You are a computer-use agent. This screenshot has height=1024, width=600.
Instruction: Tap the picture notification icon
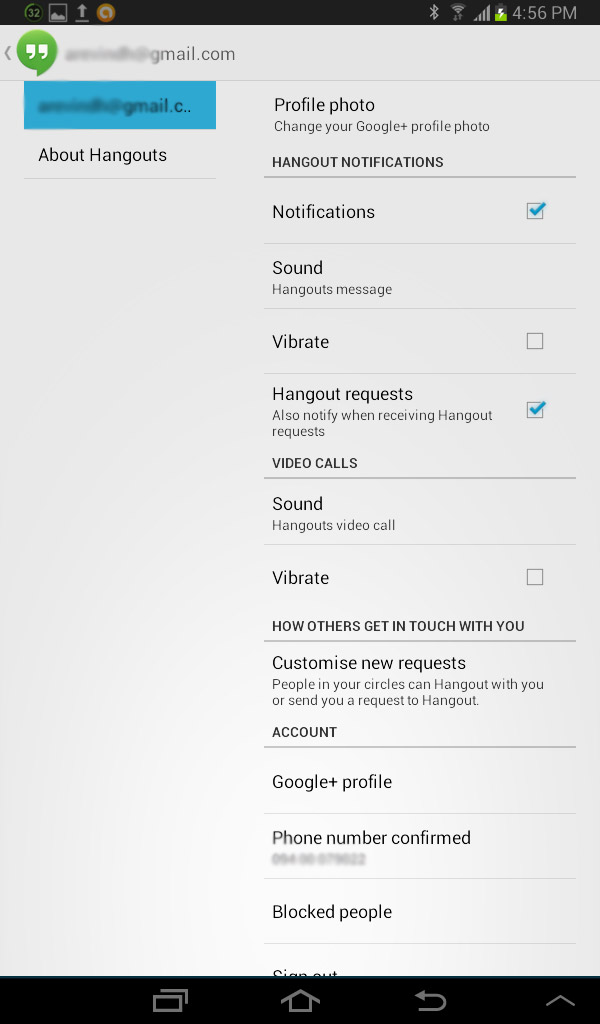(x=58, y=13)
